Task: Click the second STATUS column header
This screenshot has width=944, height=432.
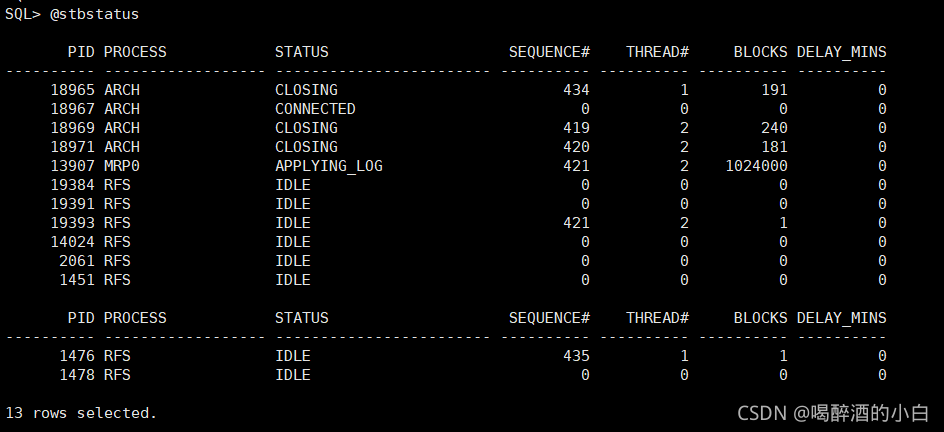Action: point(302,318)
